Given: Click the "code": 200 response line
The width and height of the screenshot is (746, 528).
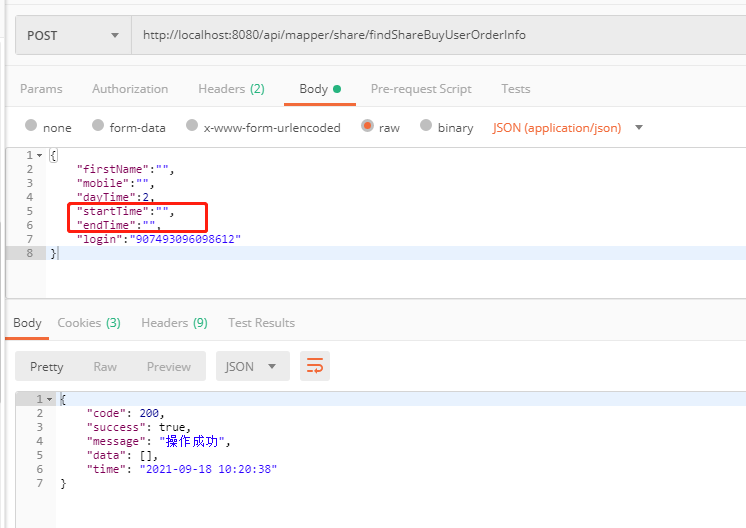Looking at the screenshot, I should [126, 413].
